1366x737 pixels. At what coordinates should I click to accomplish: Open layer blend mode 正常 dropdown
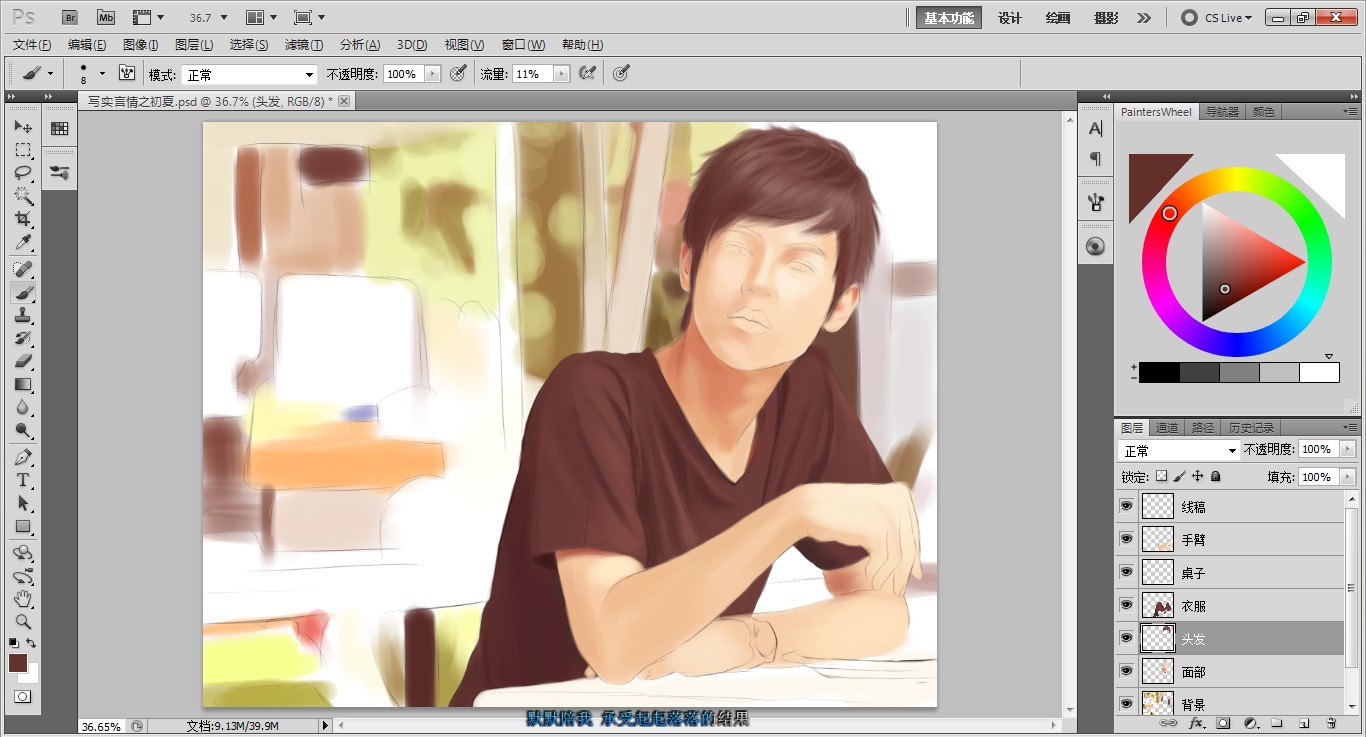click(1180, 451)
